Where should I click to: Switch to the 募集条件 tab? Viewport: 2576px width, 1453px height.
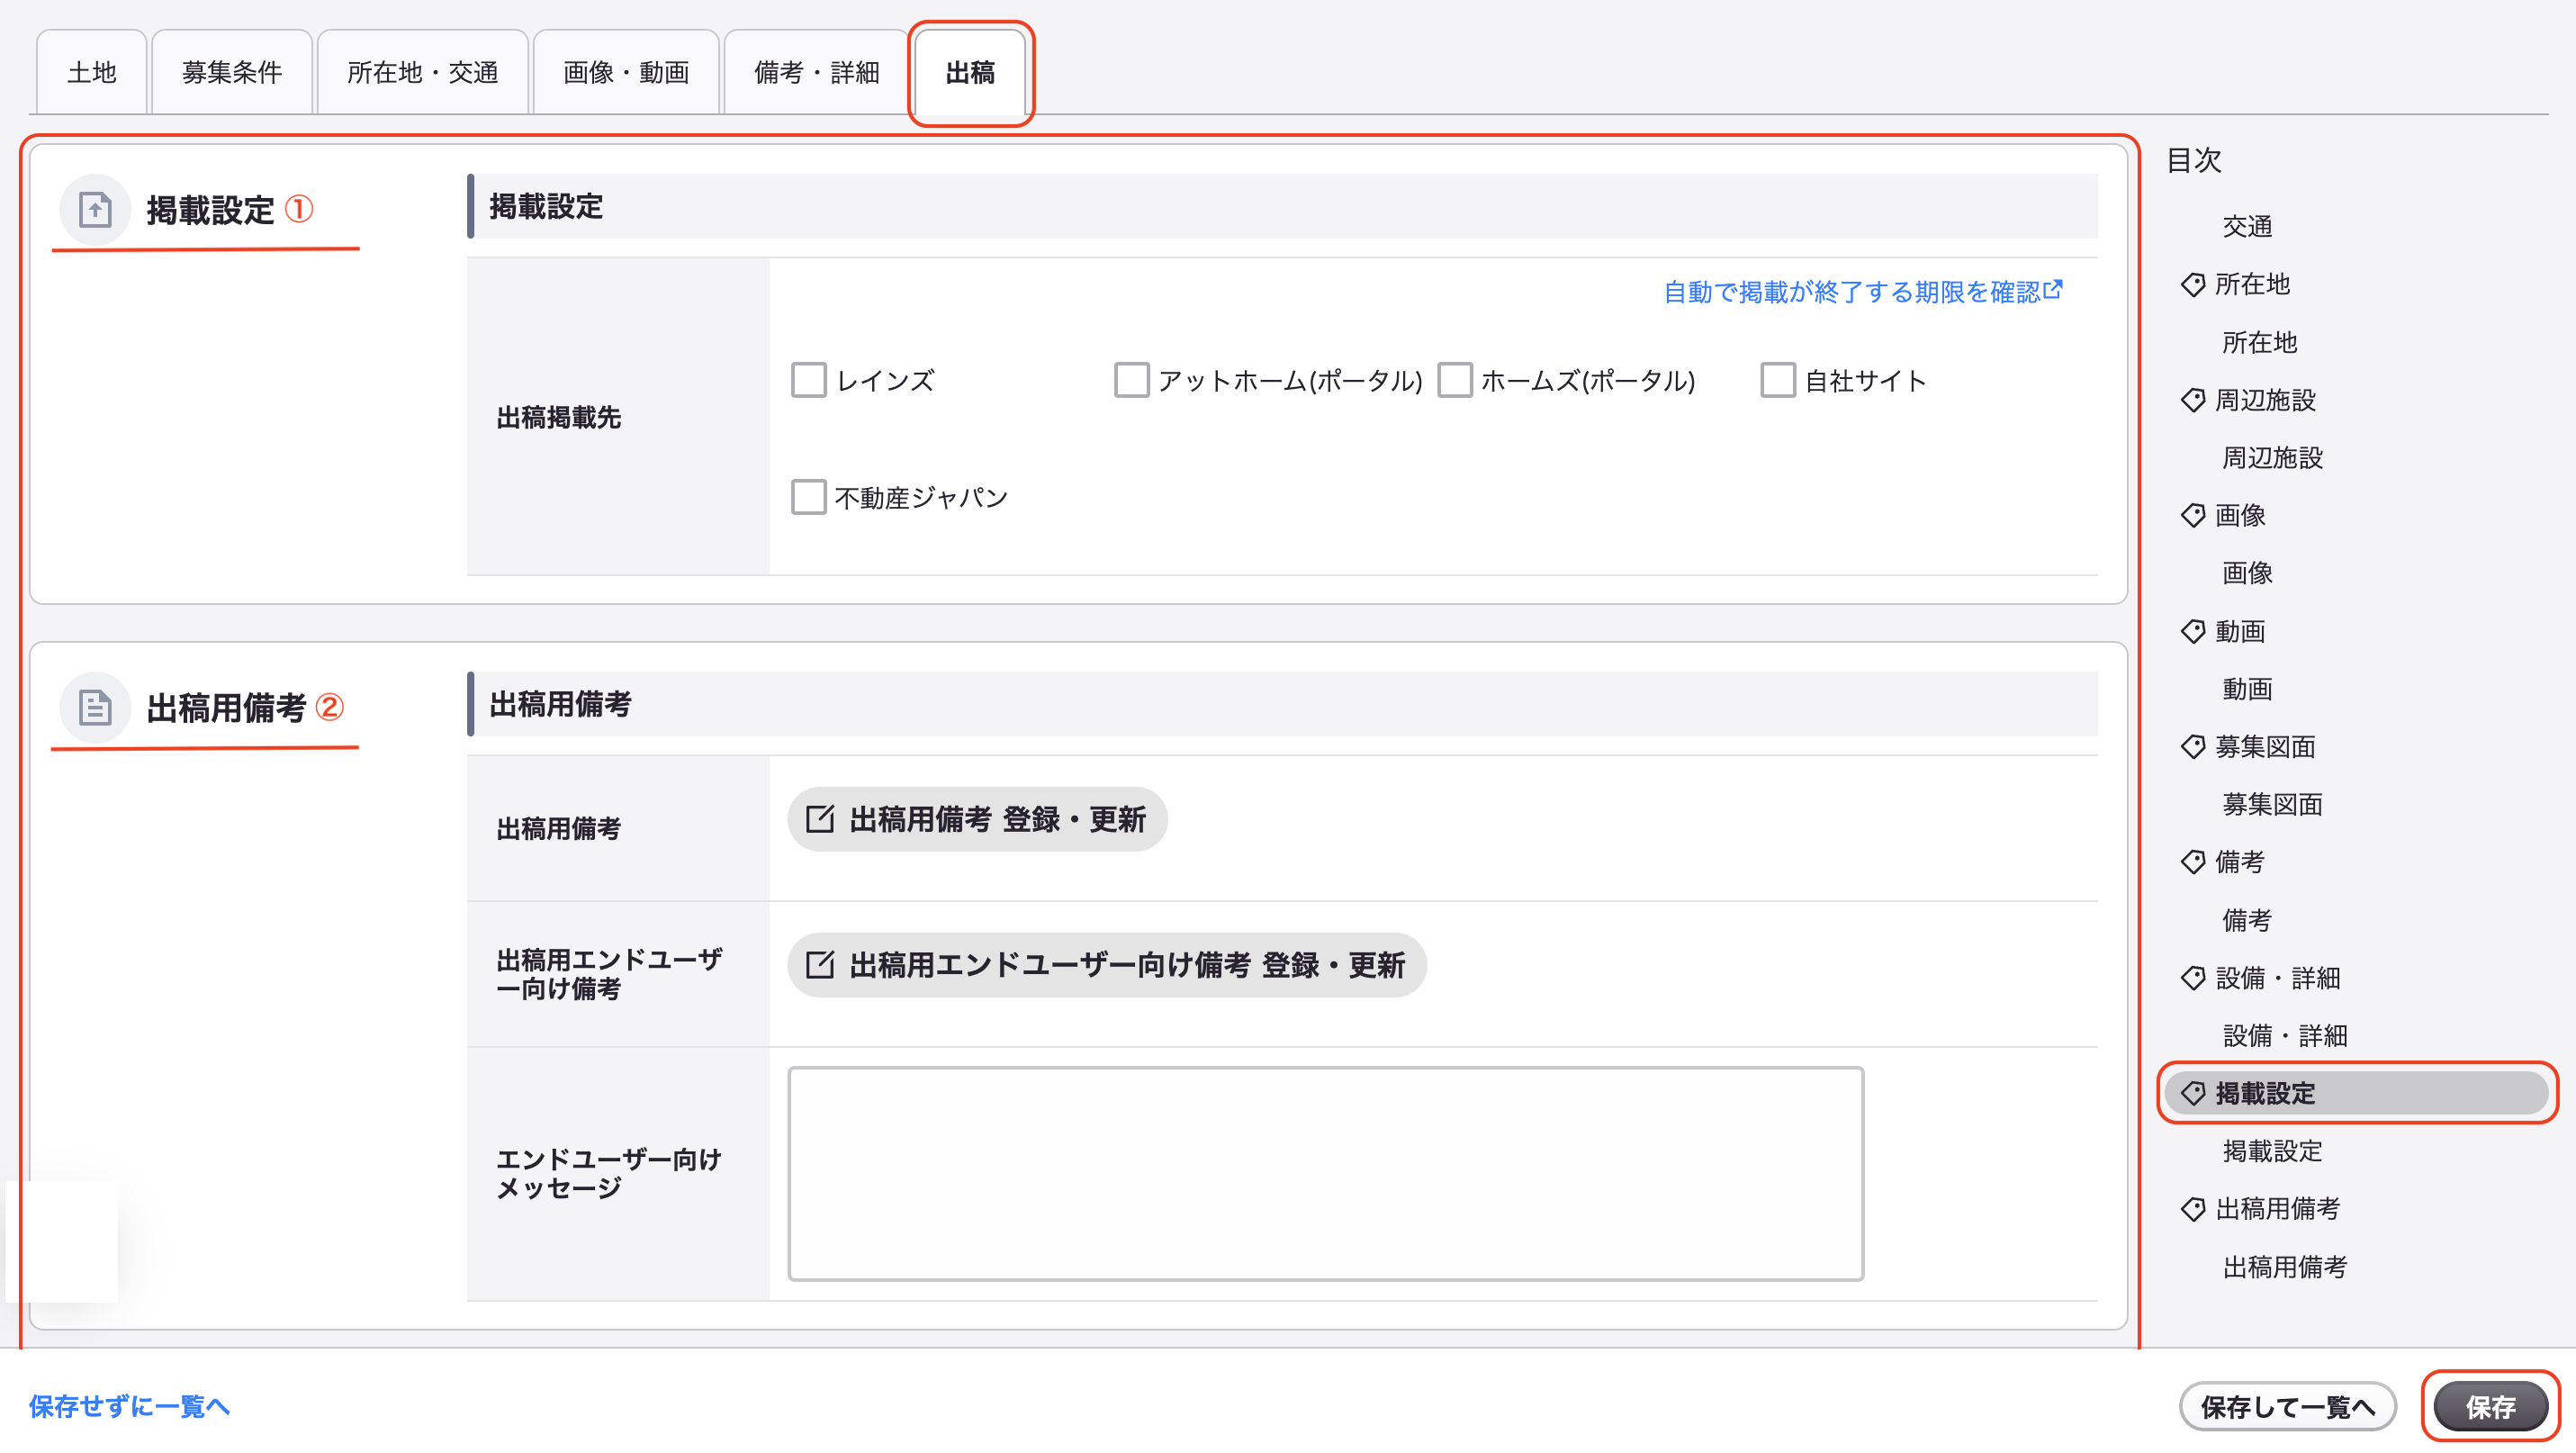point(232,72)
